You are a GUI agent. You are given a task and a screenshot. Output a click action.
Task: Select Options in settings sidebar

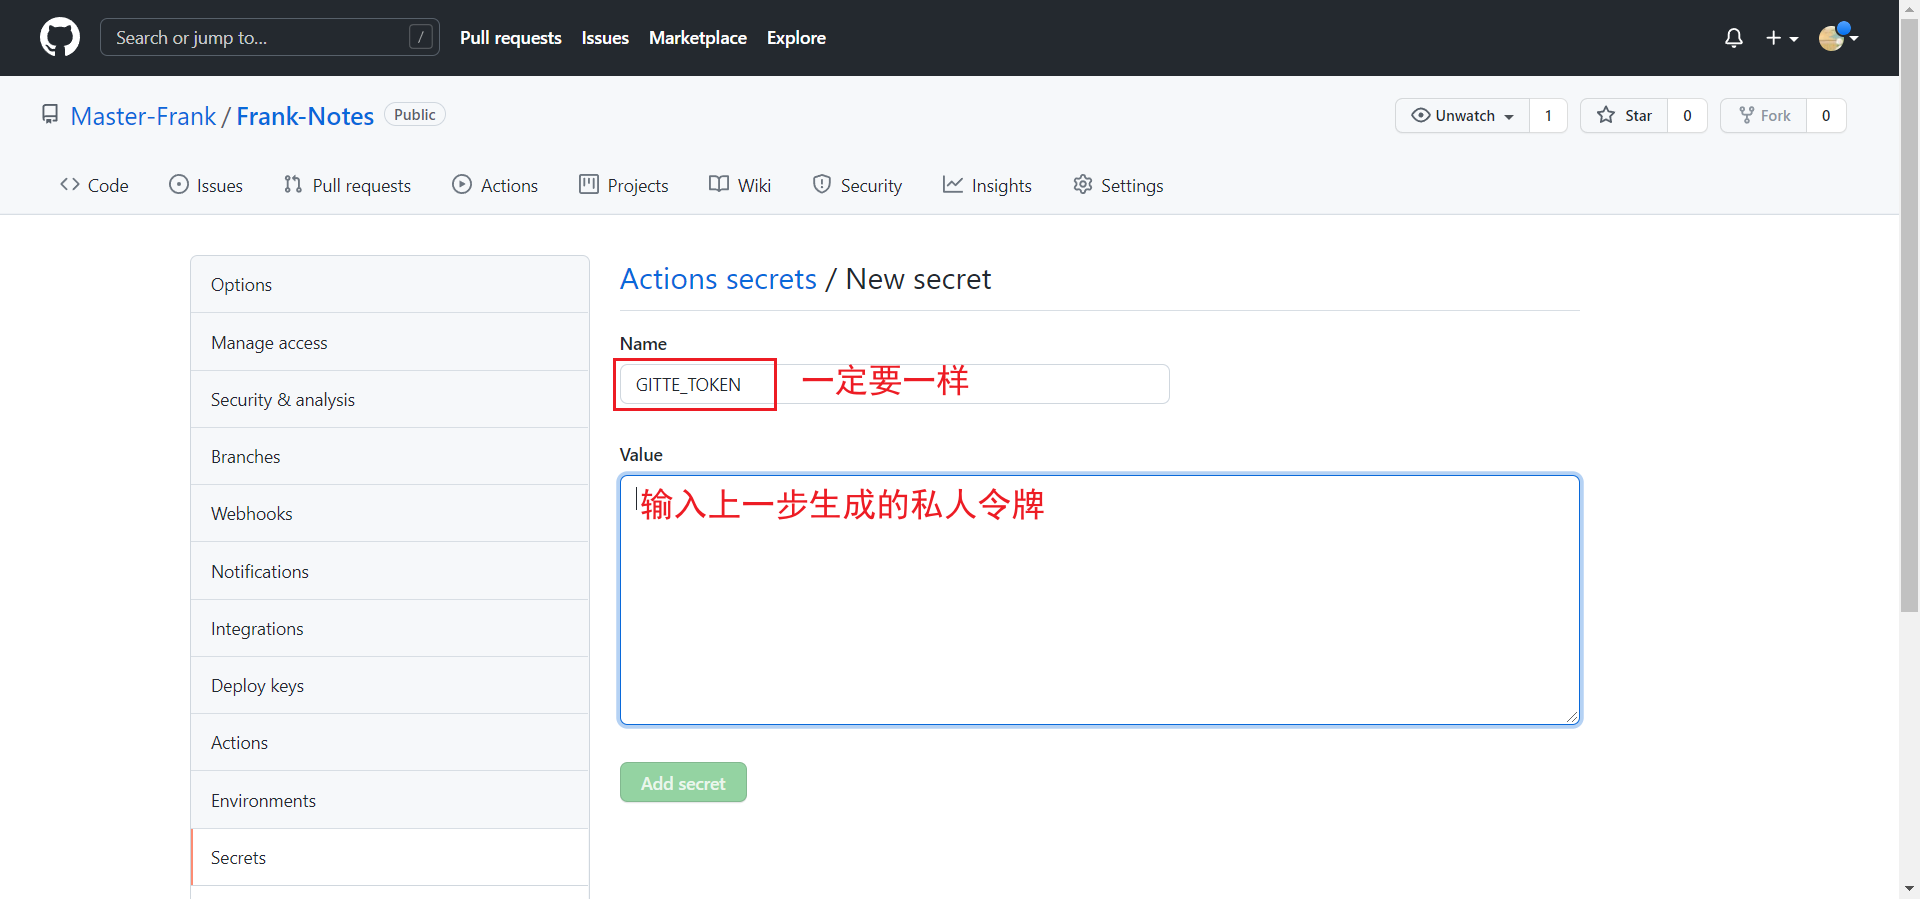(390, 285)
